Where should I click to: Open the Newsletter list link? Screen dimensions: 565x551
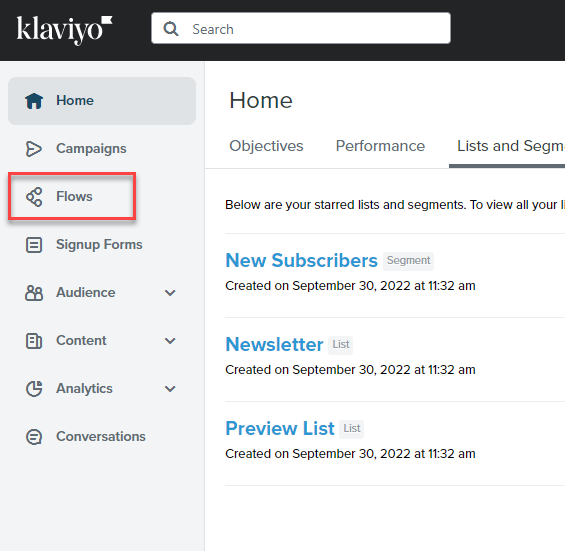click(274, 344)
